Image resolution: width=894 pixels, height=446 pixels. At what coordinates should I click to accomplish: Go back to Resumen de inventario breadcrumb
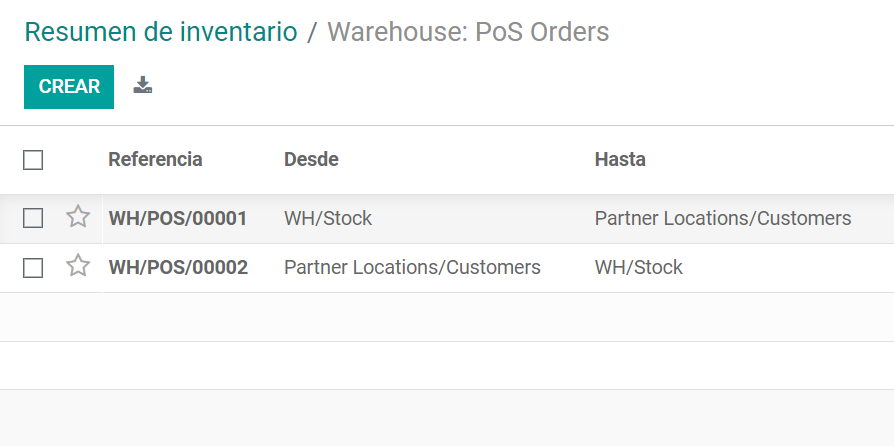(161, 32)
